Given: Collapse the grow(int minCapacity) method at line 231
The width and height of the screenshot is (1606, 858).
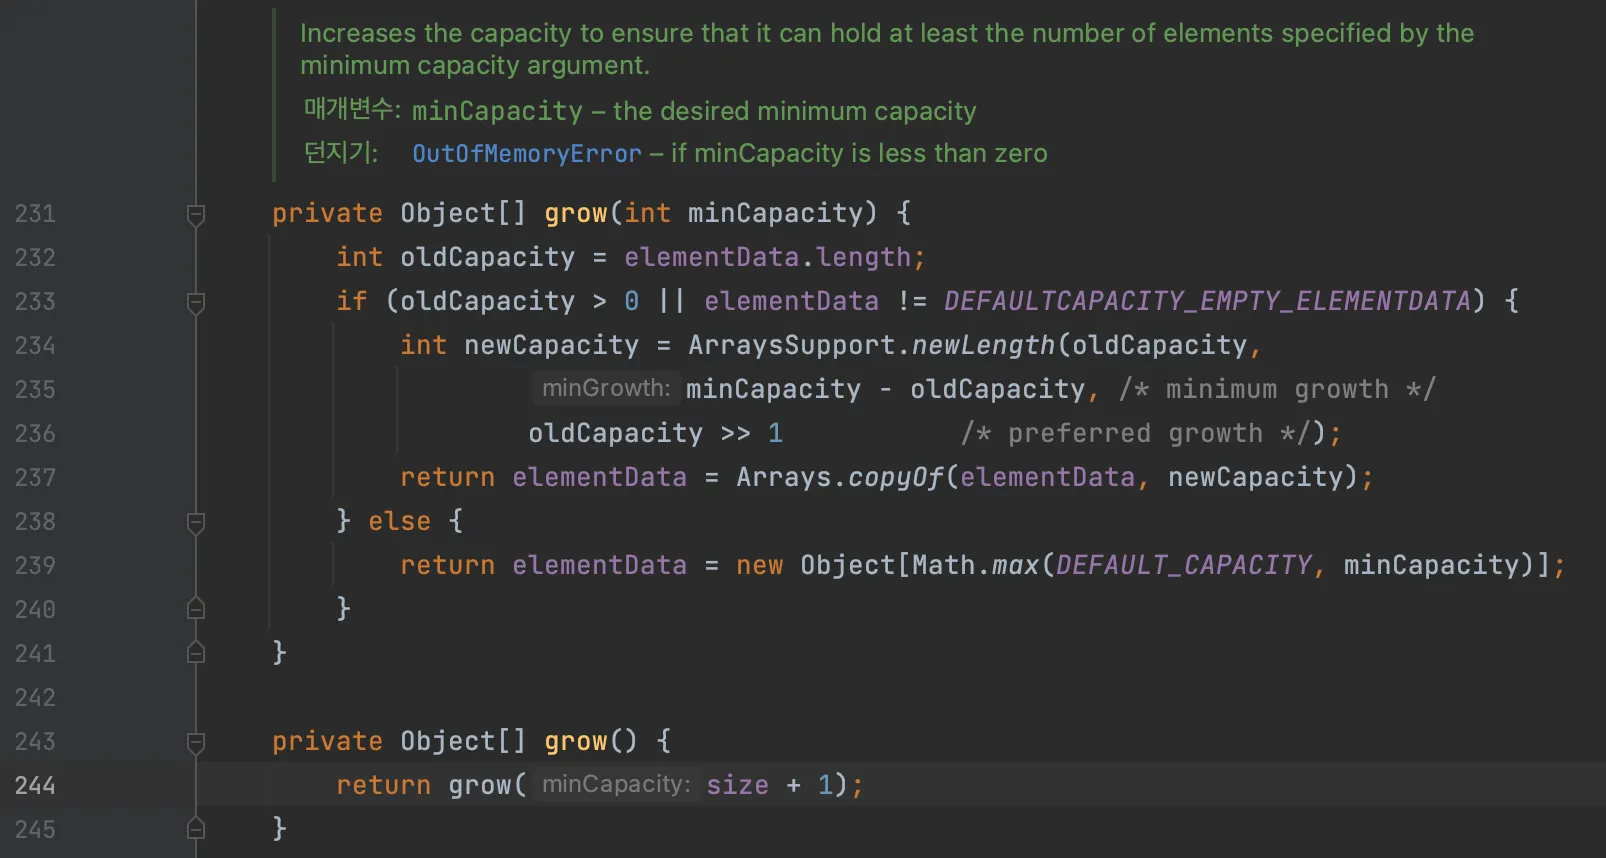Looking at the screenshot, I should pos(196,214).
